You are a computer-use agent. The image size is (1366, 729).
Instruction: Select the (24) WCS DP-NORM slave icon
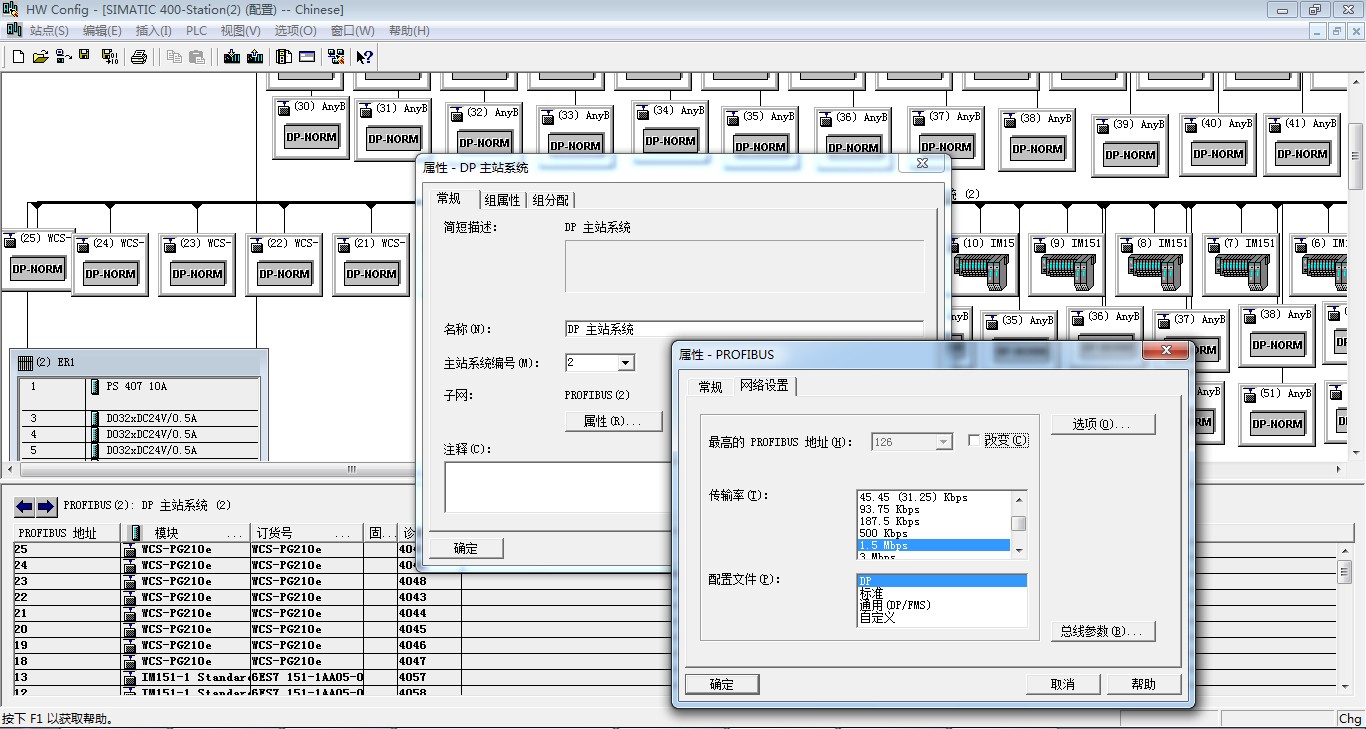point(109,264)
